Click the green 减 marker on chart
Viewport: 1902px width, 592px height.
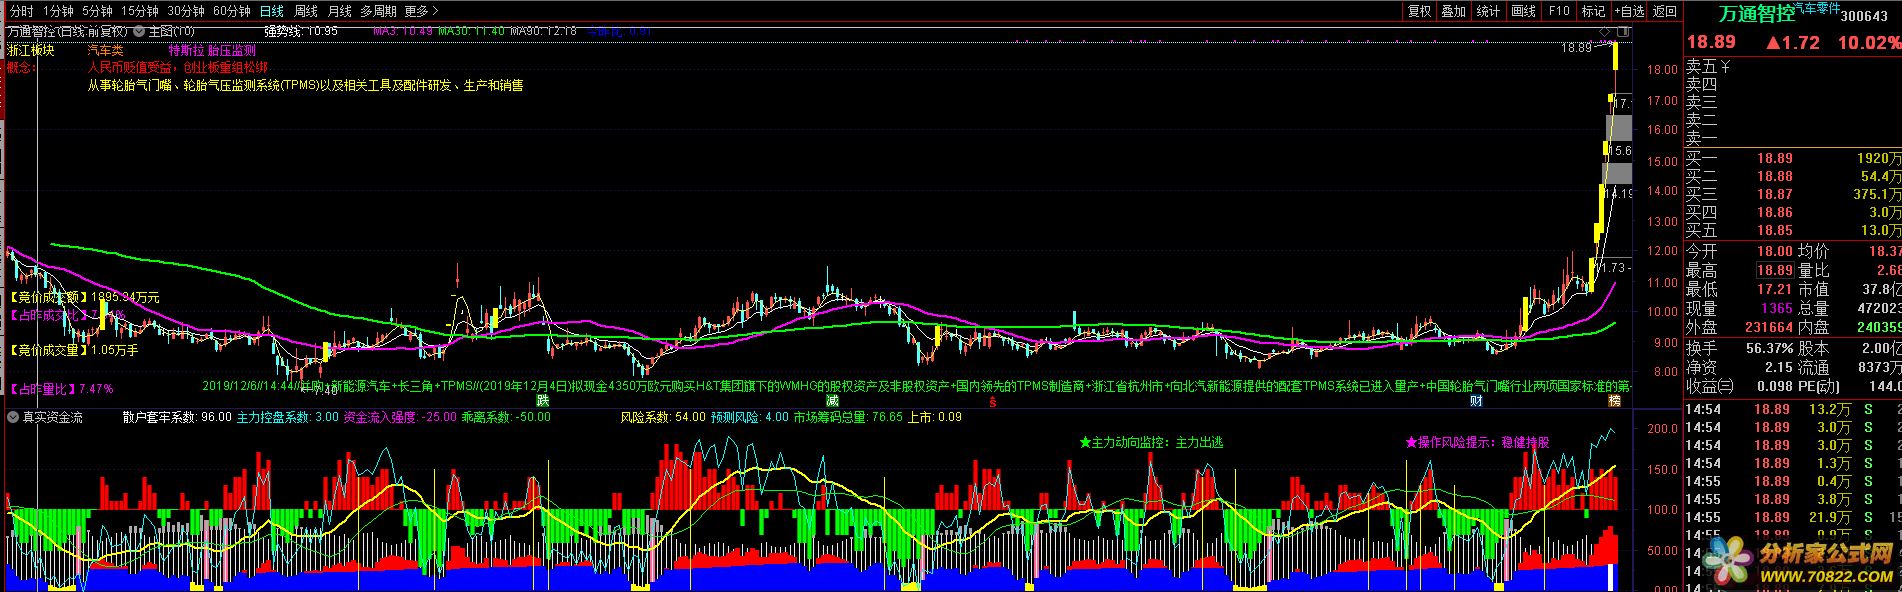[832, 400]
